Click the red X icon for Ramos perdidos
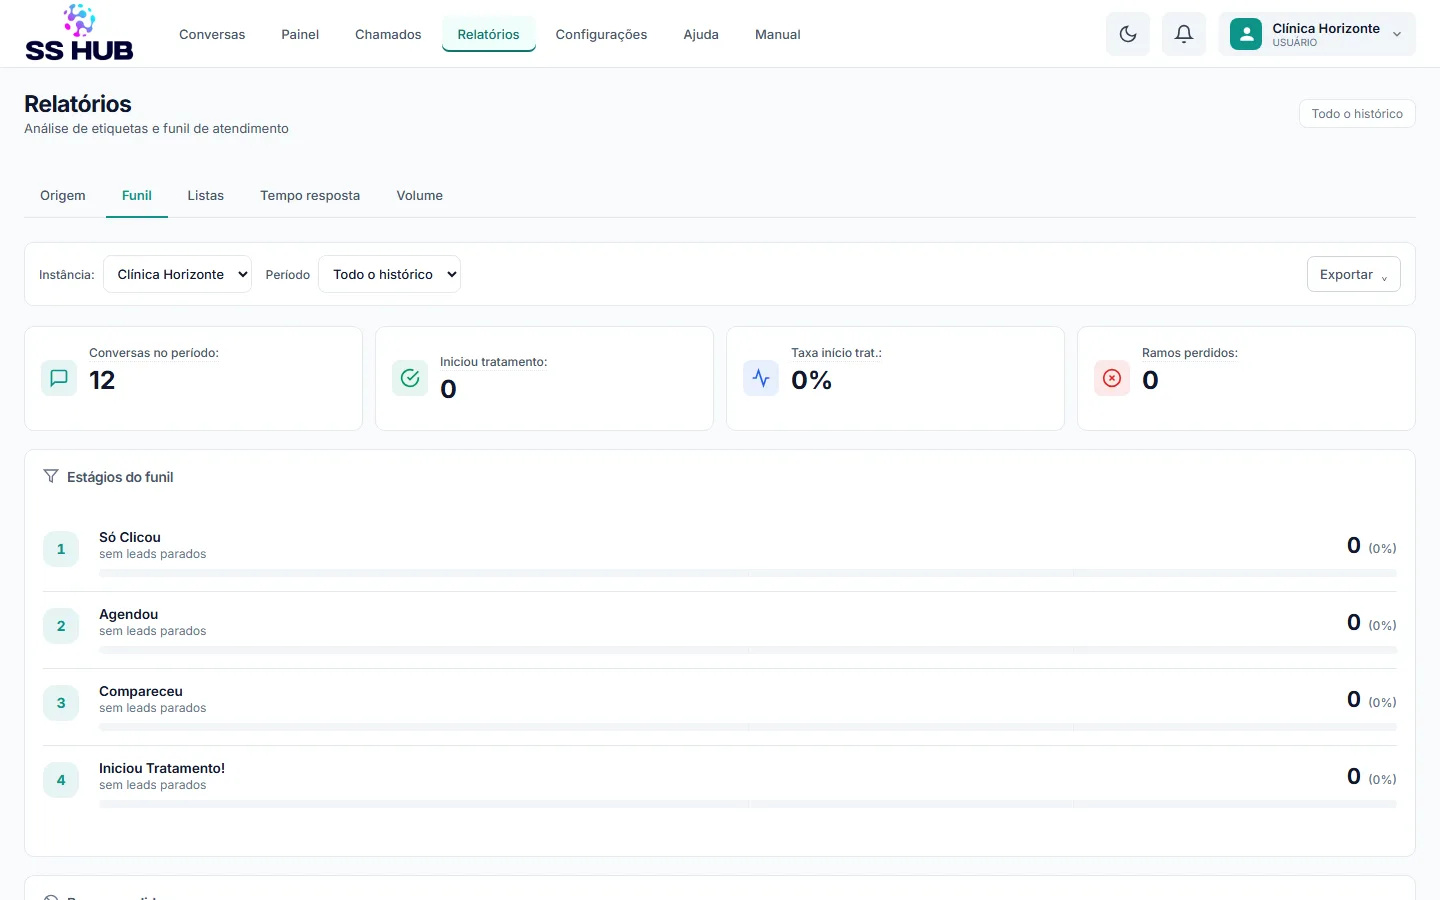 (1112, 378)
